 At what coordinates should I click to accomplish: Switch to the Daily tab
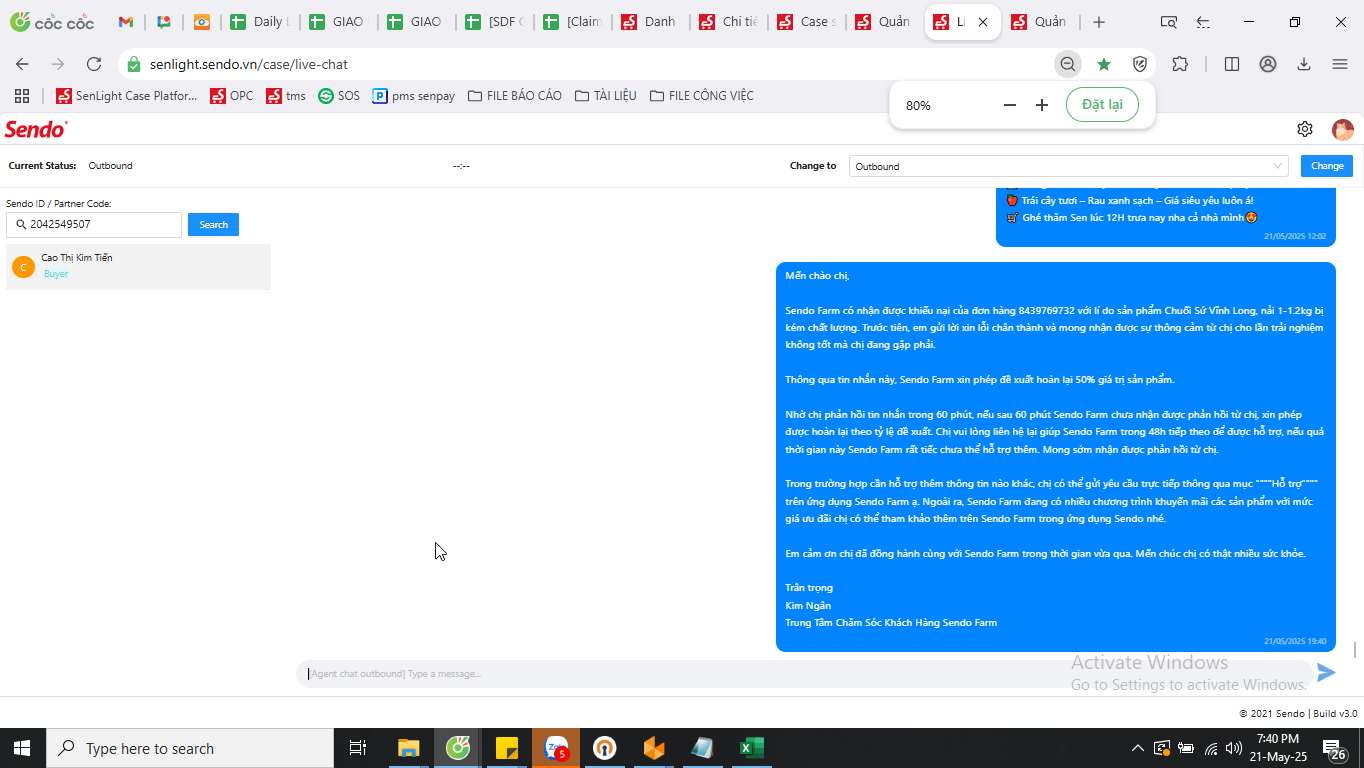coord(260,22)
